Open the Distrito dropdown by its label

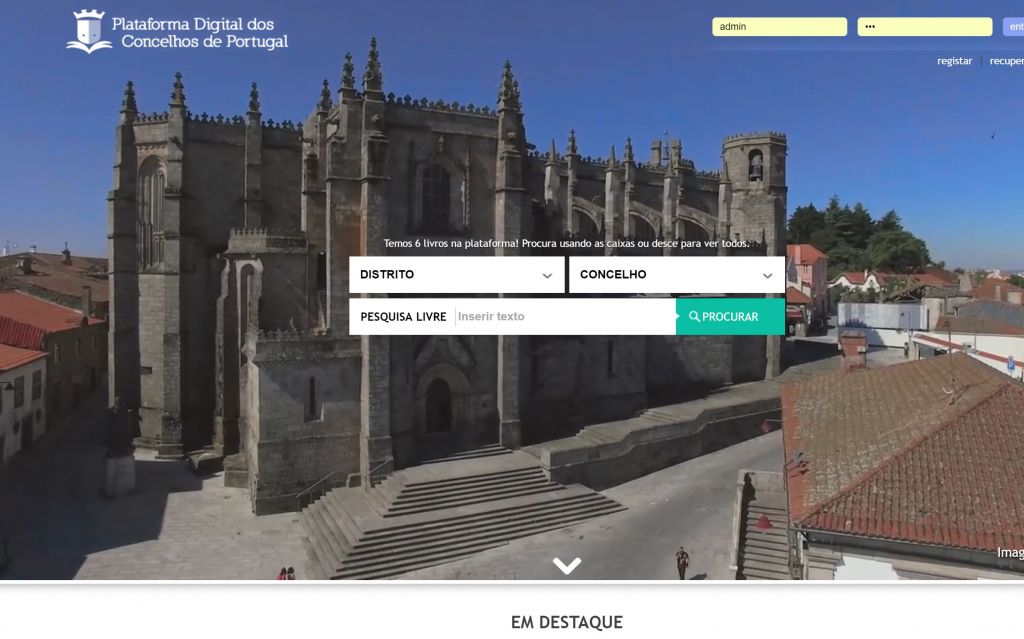coord(387,275)
